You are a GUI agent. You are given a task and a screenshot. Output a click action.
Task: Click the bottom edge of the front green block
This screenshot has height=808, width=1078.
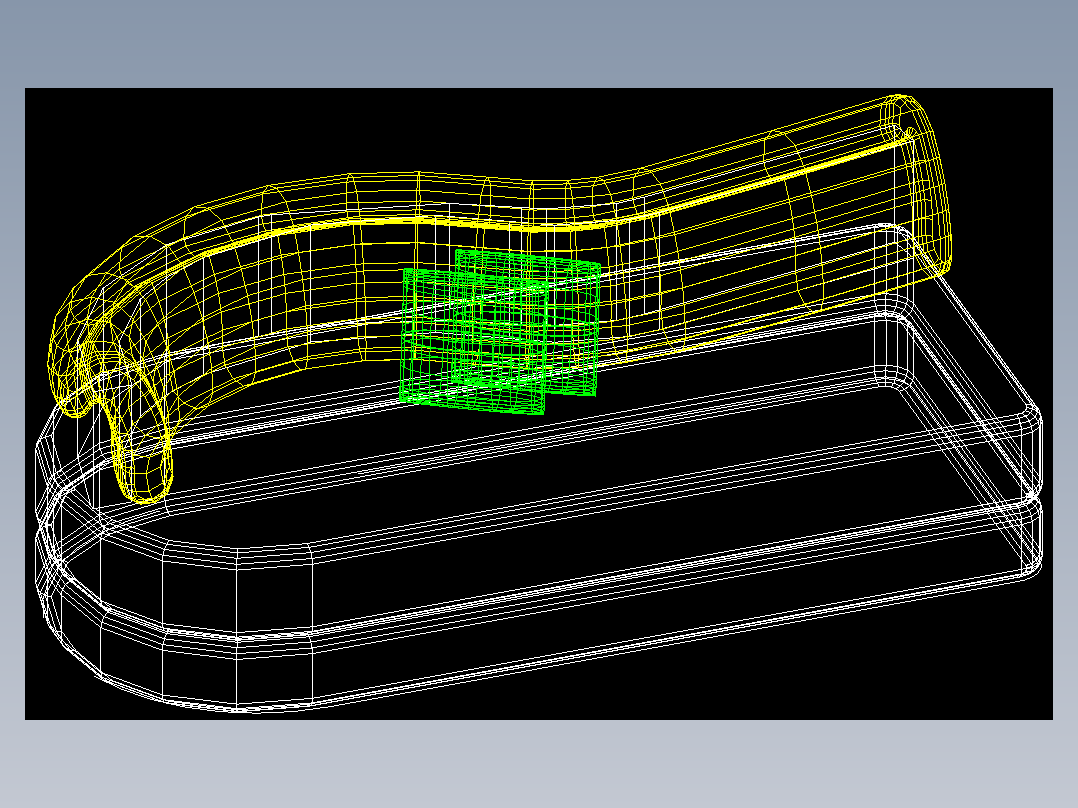pyautogui.click(x=472, y=407)
